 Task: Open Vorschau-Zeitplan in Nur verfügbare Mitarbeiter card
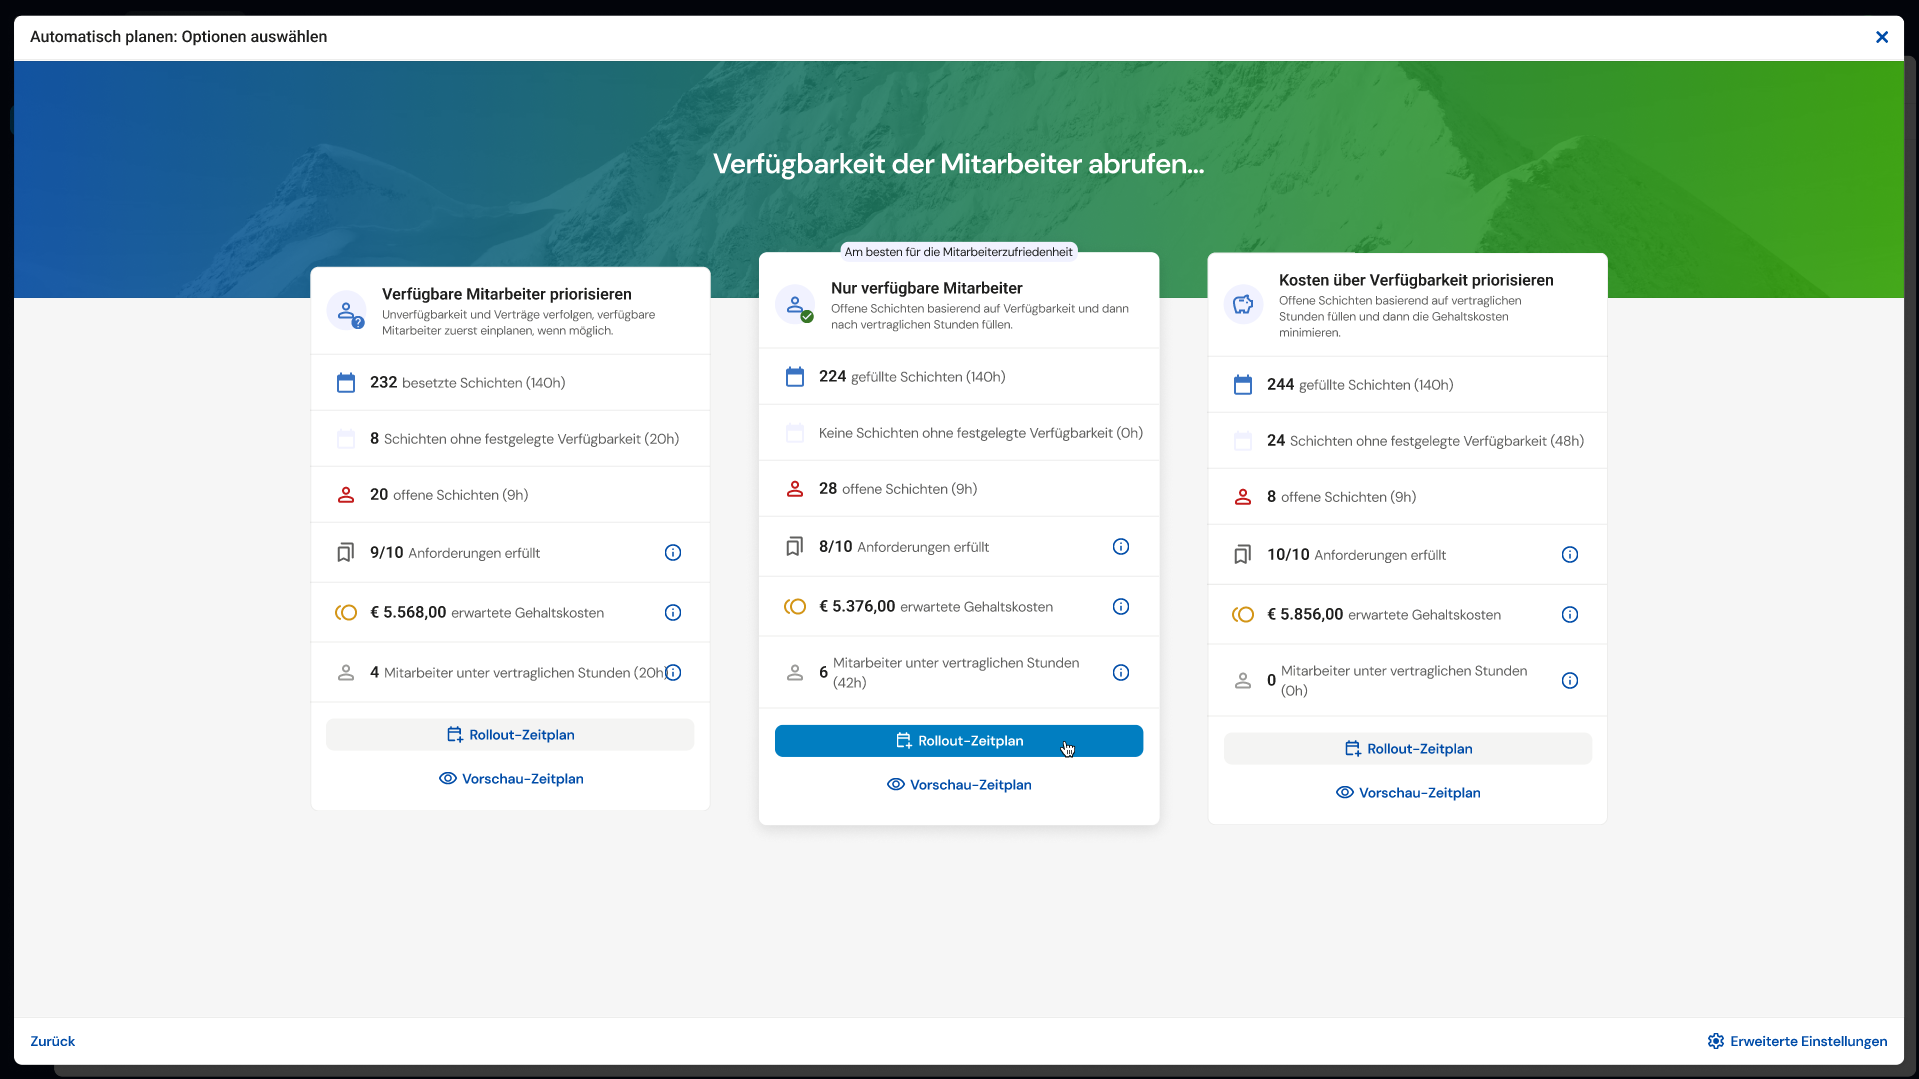point(959,785)
